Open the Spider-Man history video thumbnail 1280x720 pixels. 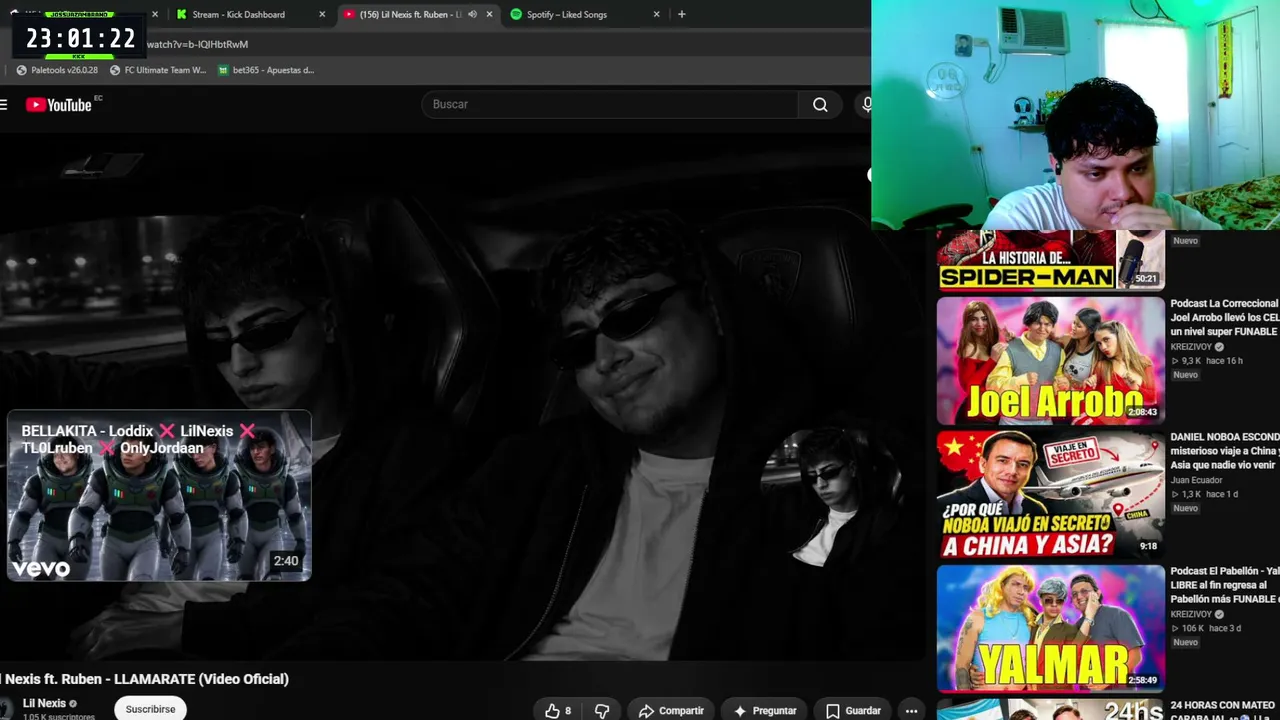click(1050, 260)
